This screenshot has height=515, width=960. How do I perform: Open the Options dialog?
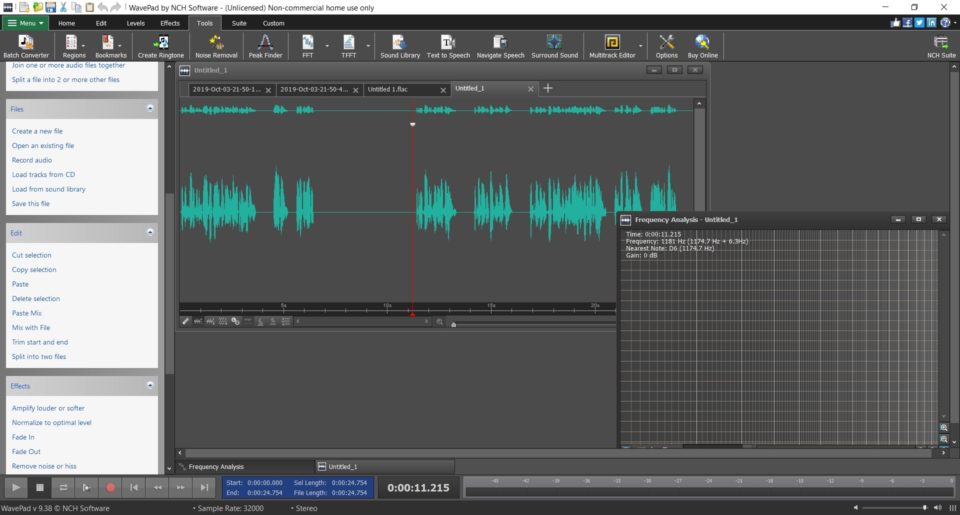(x=666, y=46)
